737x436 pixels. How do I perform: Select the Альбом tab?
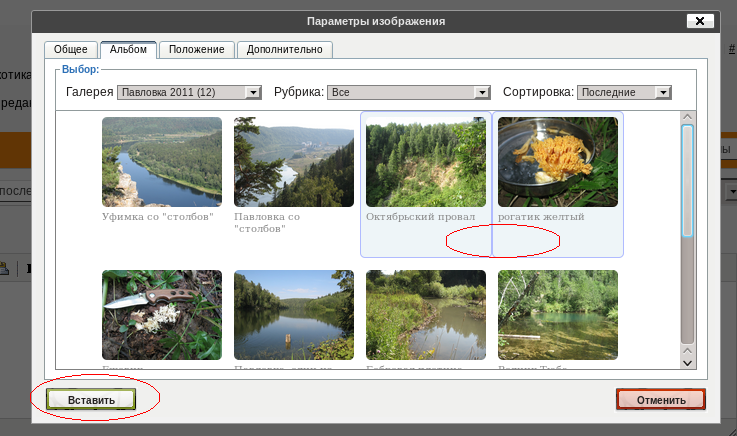(x=128, y=49)
